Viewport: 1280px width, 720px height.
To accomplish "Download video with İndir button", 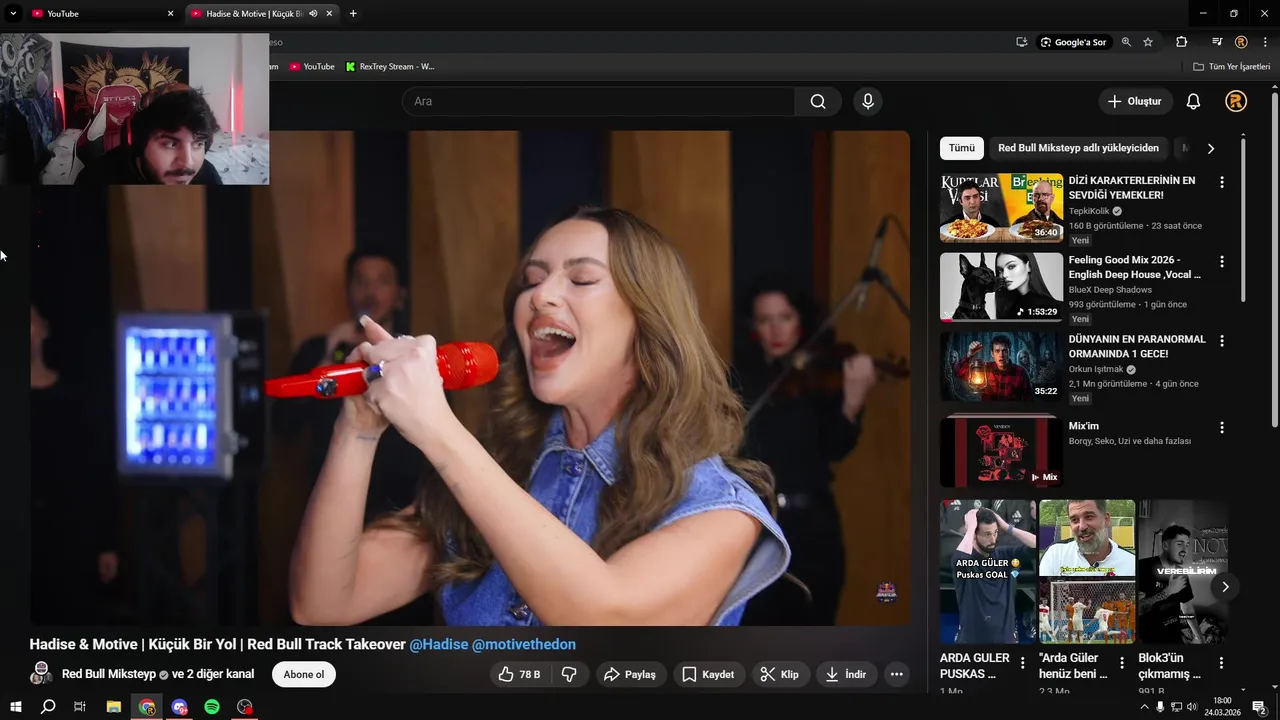I will pos(845,674).
